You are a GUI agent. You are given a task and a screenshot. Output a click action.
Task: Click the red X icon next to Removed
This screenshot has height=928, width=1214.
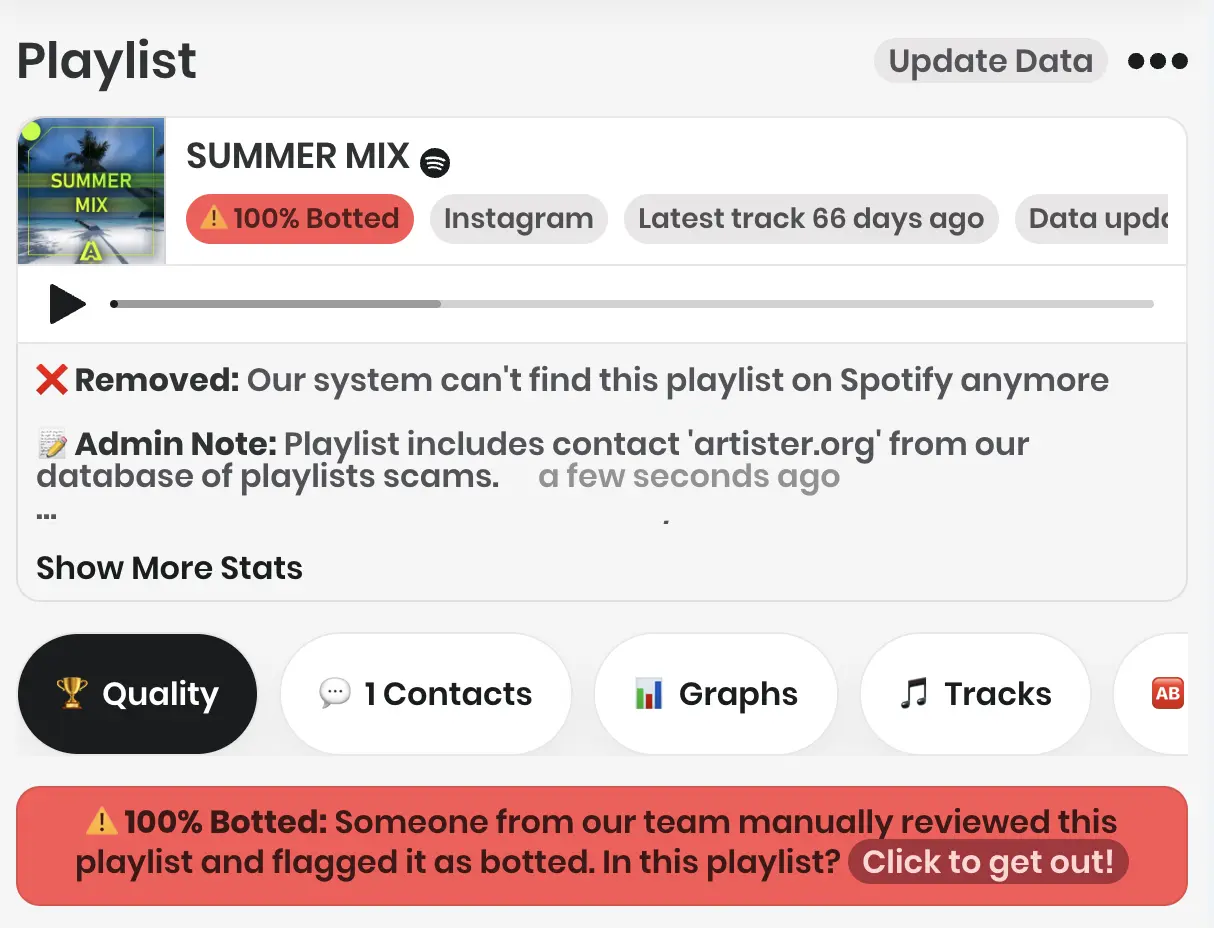[51, 379]
